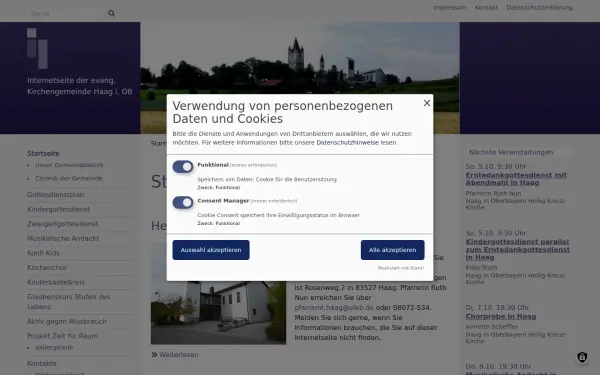Open Kindergottesdienst parallel zum Erntedankgottesdienst event
Image resolution: width=600 pixels, height=375 pixels.
[518, 249]
